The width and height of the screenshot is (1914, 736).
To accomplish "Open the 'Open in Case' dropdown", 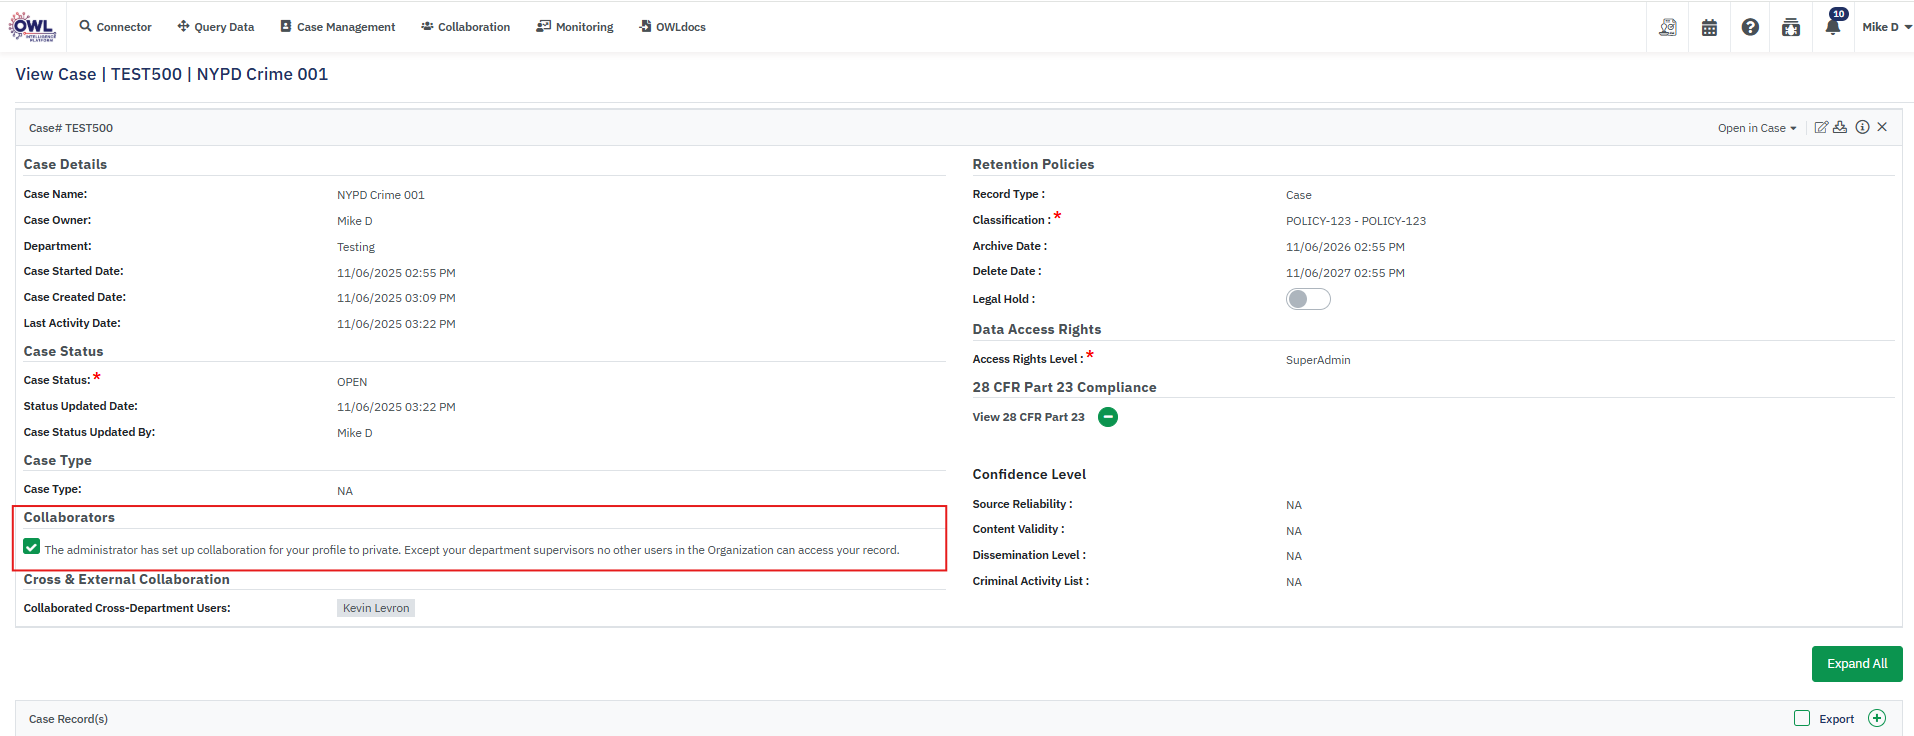I will point(1757,128).
